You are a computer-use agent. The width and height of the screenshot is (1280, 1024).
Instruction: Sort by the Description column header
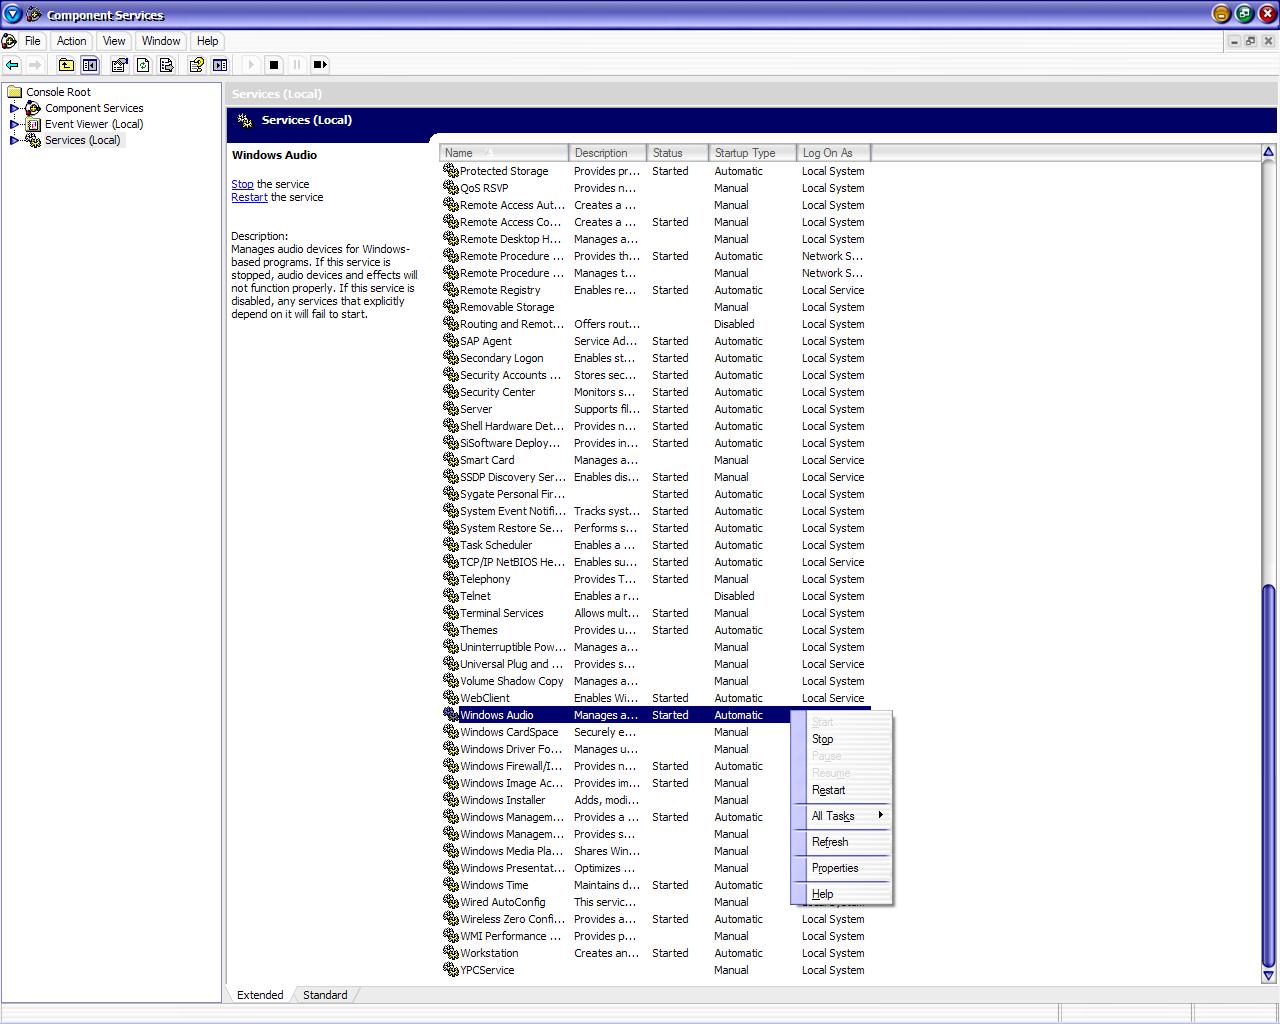pyautogui.click(x=607, y=153)
